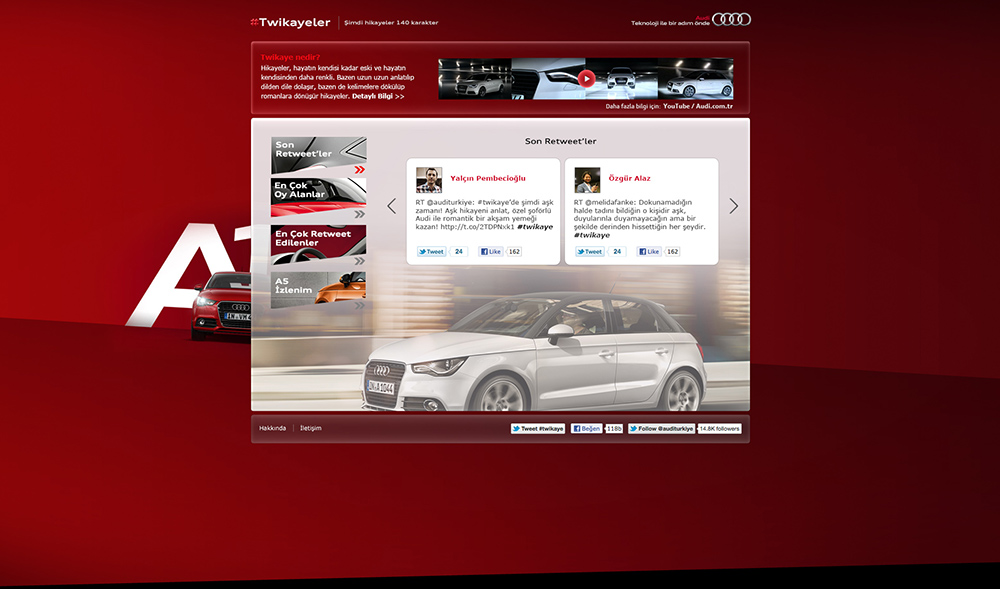Viewport: 1000px width, 589px height.
Task: Click the footer 118b like count
Action: 614,429
